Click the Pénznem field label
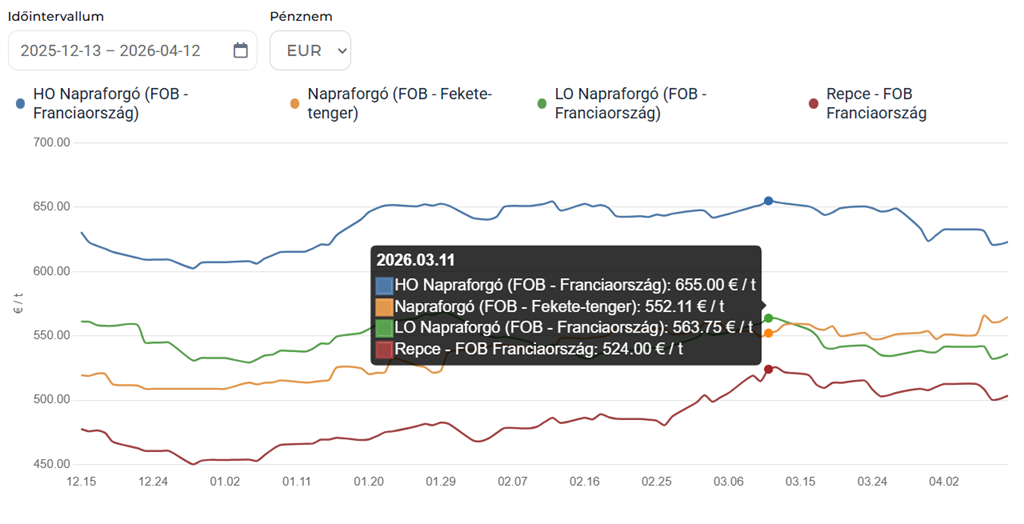 (x=301, y=17)
